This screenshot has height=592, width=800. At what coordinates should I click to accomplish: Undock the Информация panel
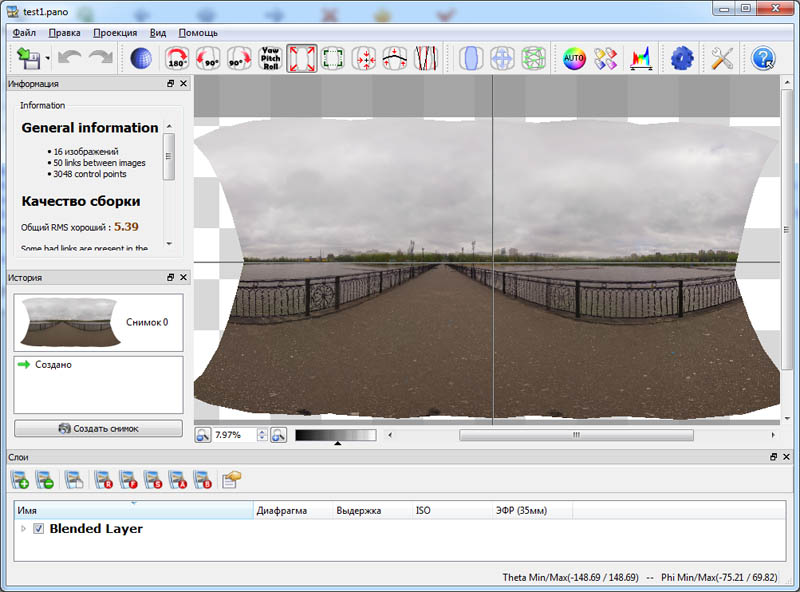(170, 83)
